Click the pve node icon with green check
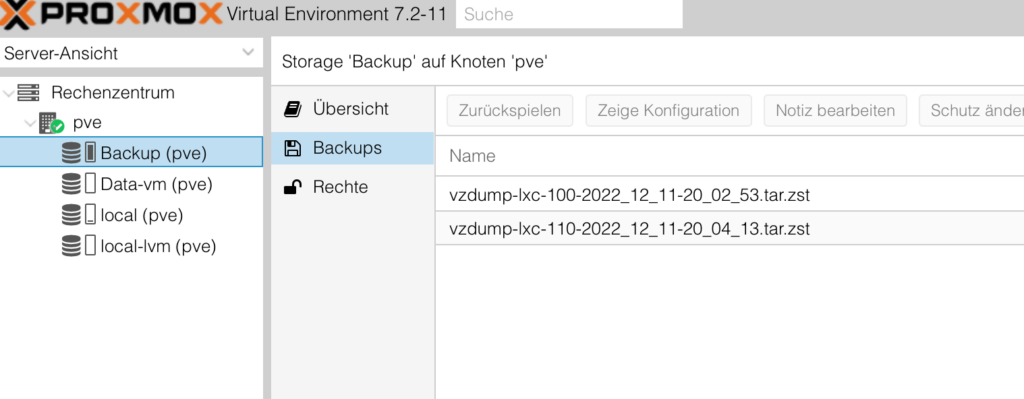Image resolution: width=1024 pixels, height=399 pixels. (51, 123)
